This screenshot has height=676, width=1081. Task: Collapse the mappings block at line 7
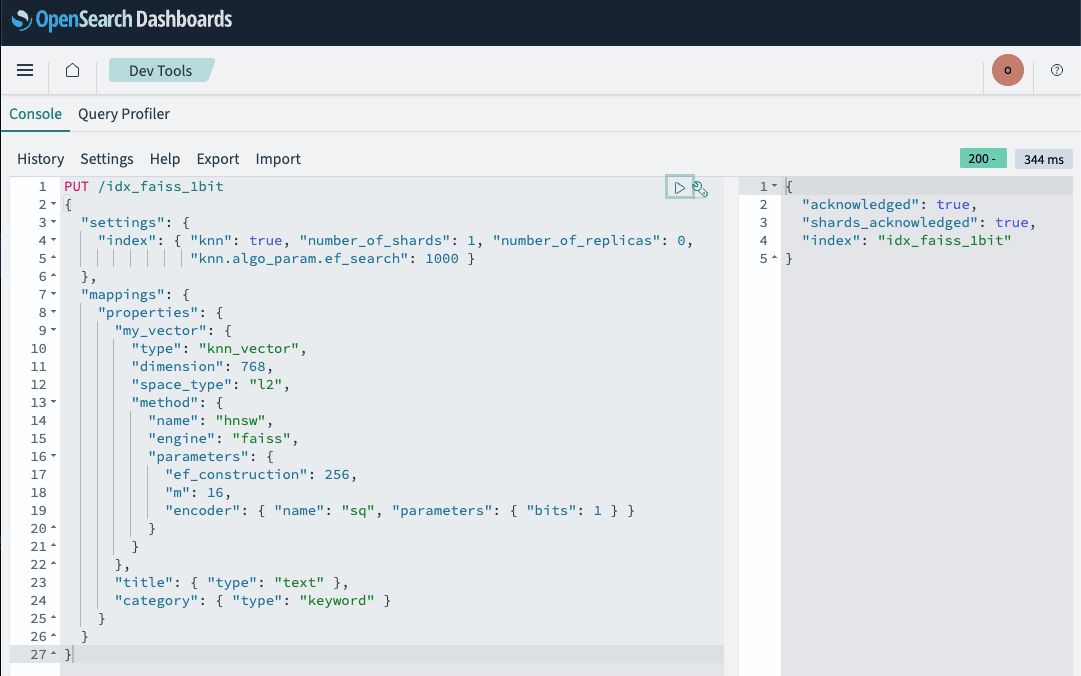point(54,294)
